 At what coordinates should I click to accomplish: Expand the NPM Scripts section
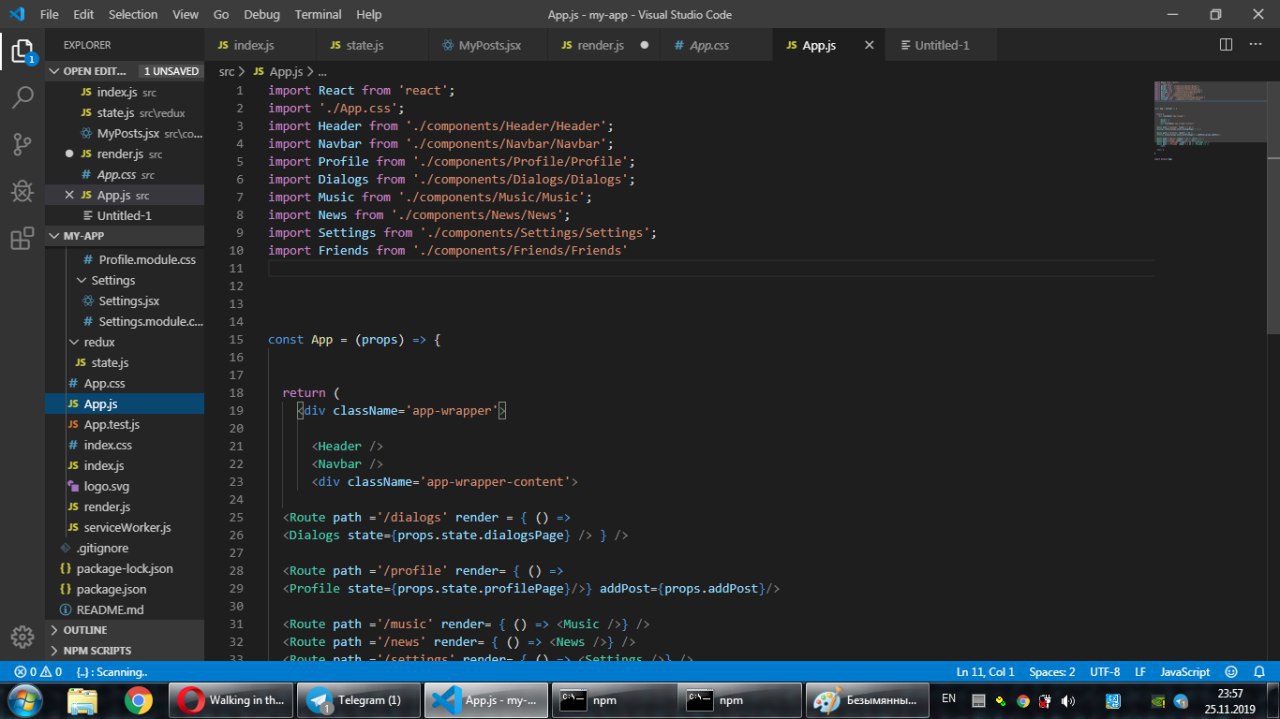[x=97, y=651]
